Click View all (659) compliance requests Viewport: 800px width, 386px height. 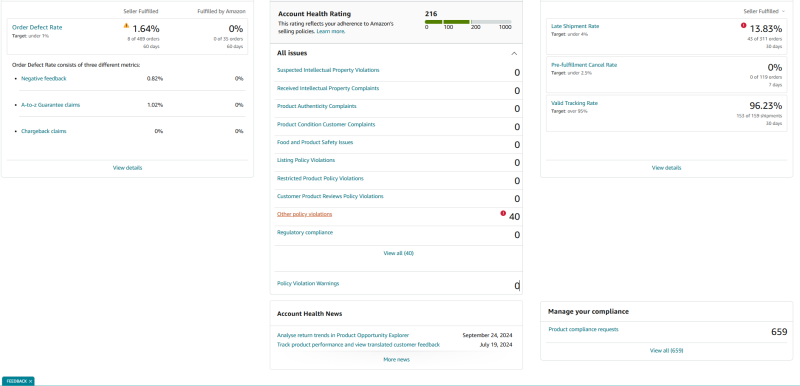tap(666, 351)
